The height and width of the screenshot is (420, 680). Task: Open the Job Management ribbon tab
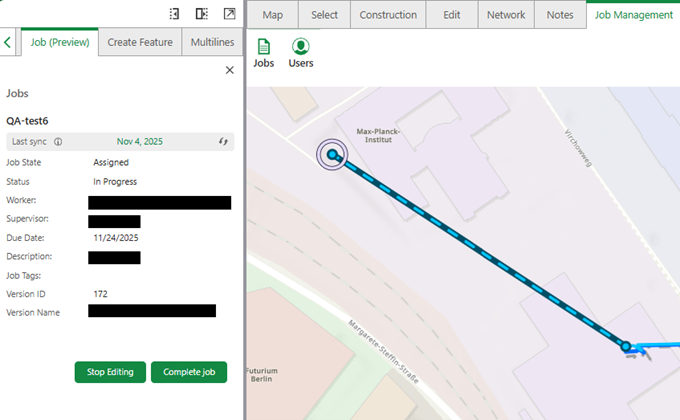point(634,15)
